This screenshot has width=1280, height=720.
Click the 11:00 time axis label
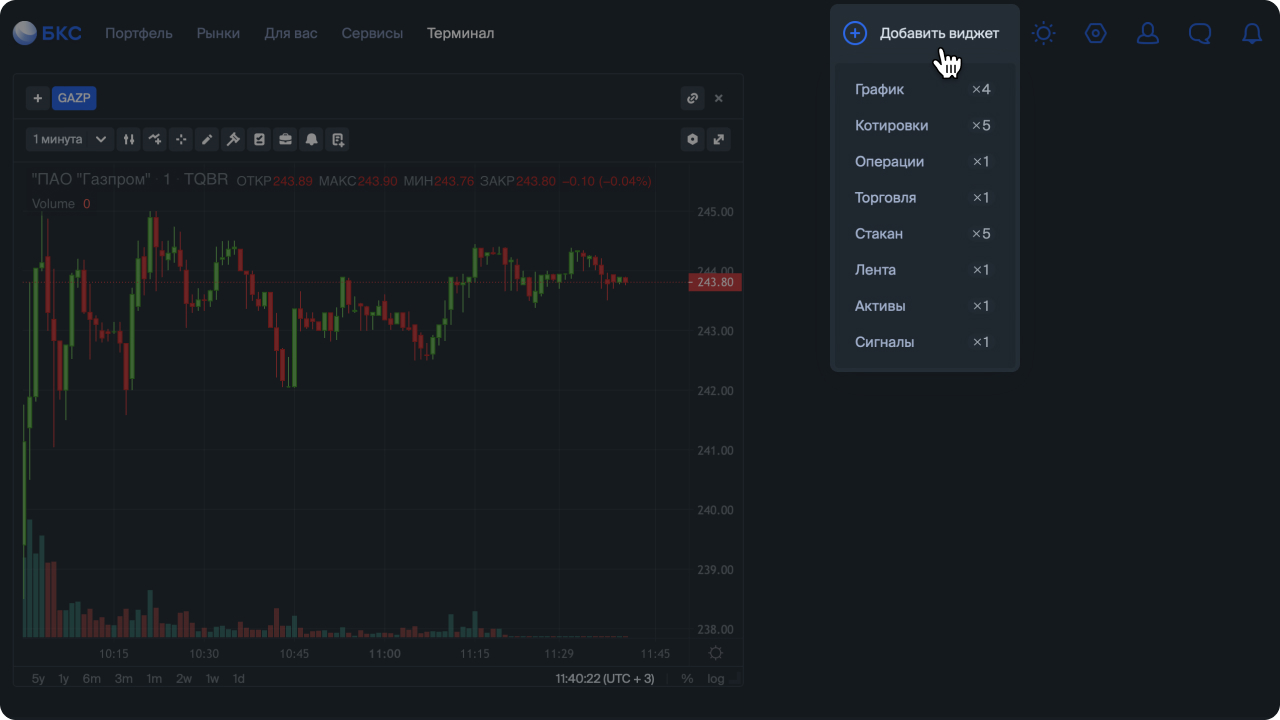point(384,653)
